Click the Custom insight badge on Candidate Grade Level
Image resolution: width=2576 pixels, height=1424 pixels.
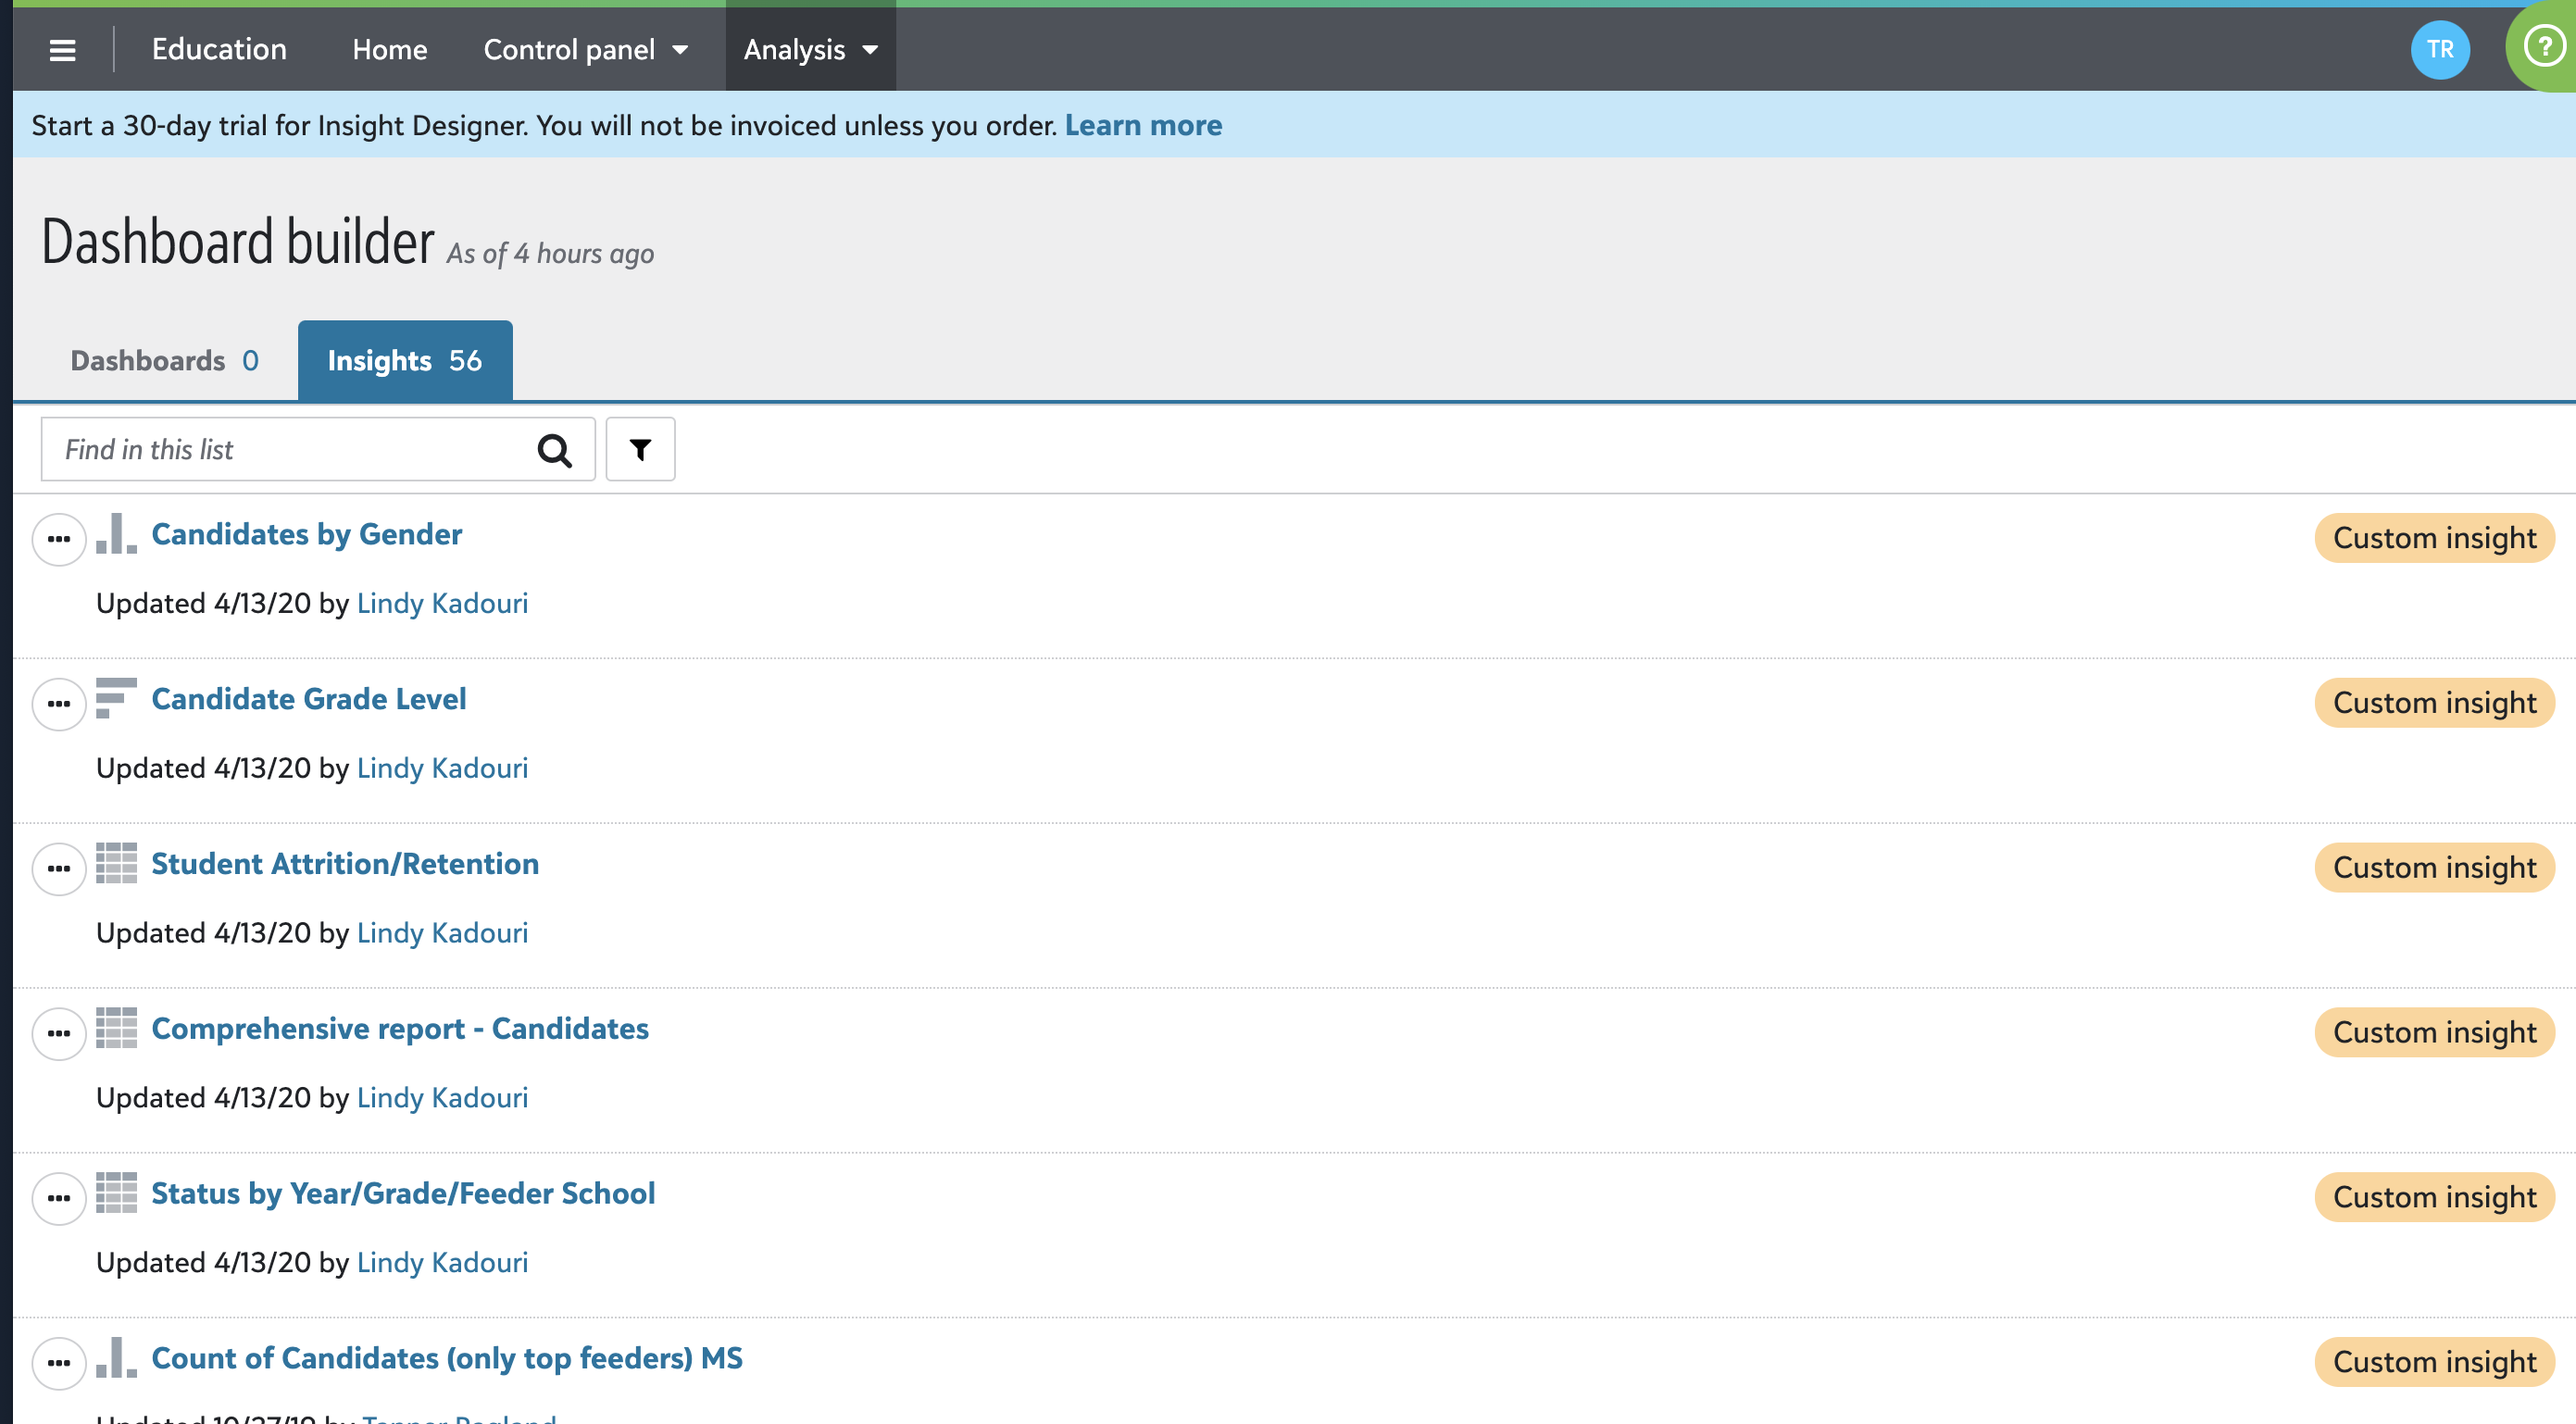point(2434,702)
